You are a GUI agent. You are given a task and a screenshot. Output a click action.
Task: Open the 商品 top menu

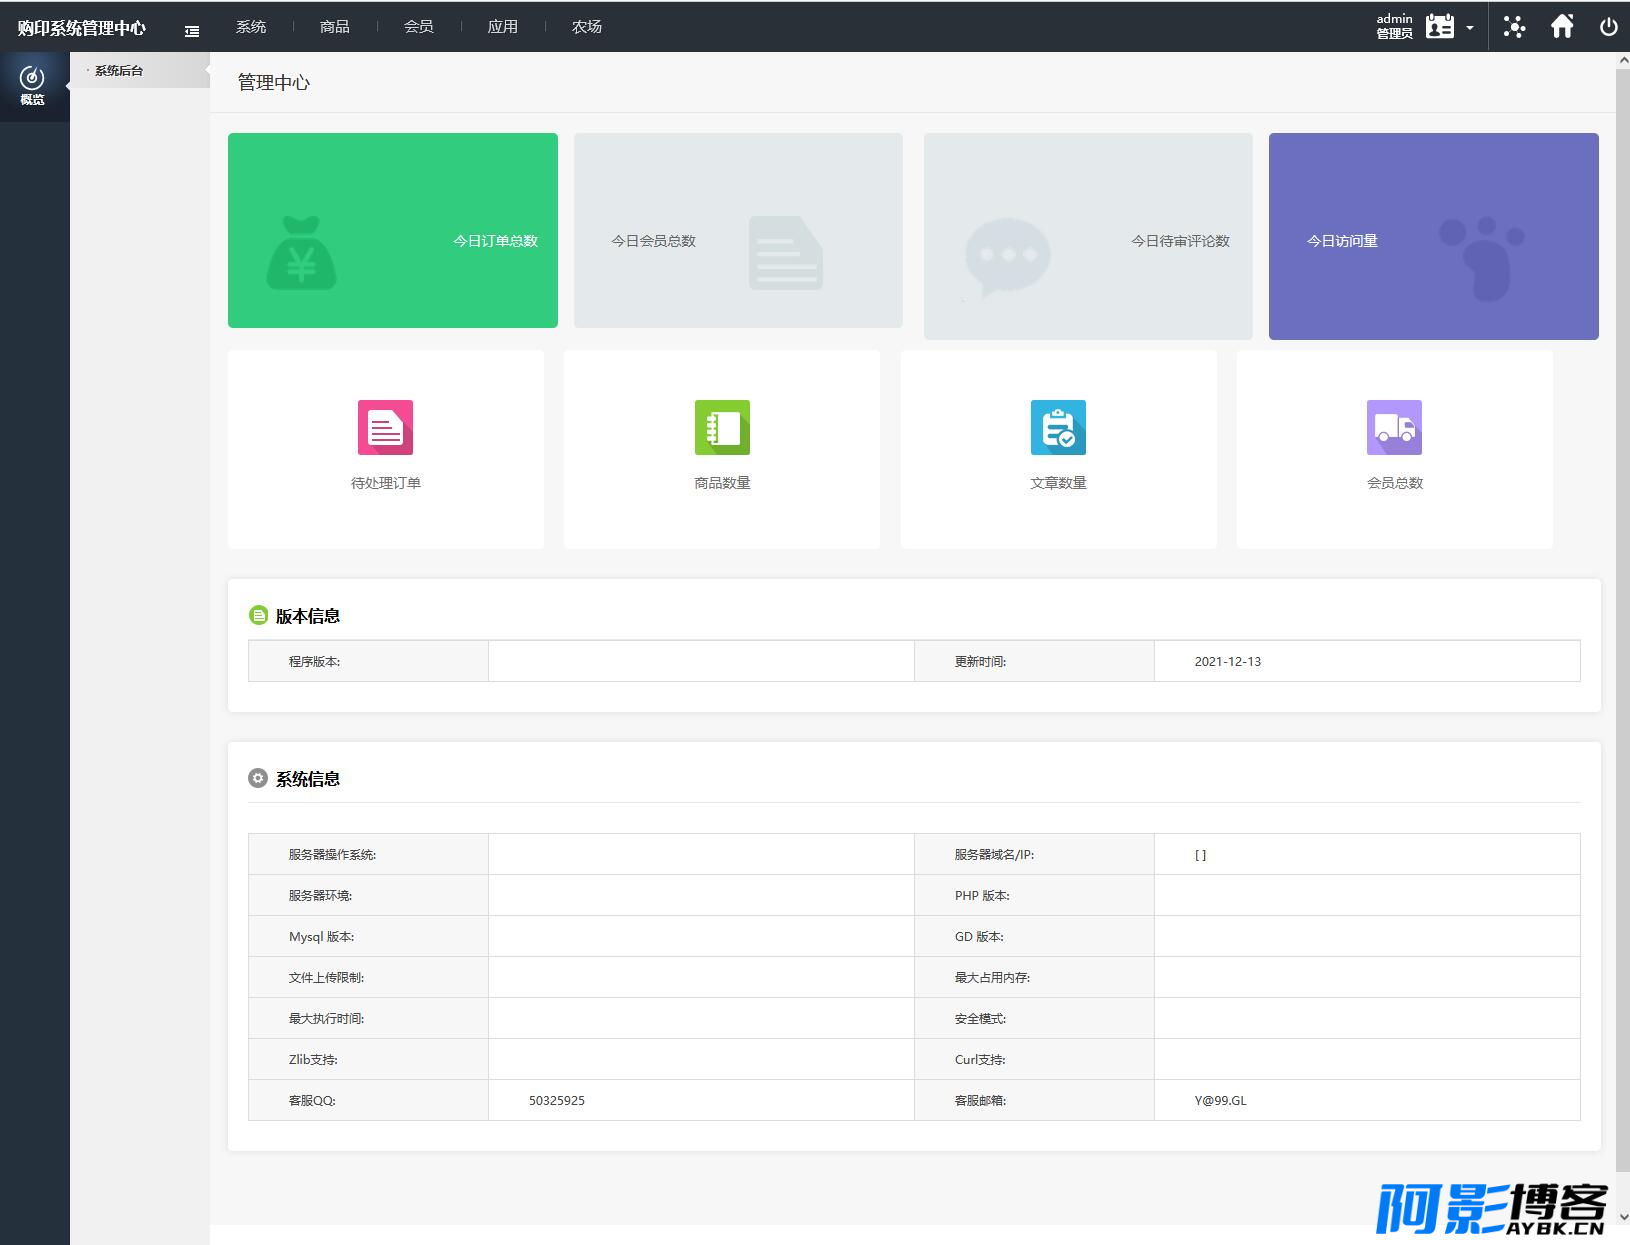[x=335, y=27]
